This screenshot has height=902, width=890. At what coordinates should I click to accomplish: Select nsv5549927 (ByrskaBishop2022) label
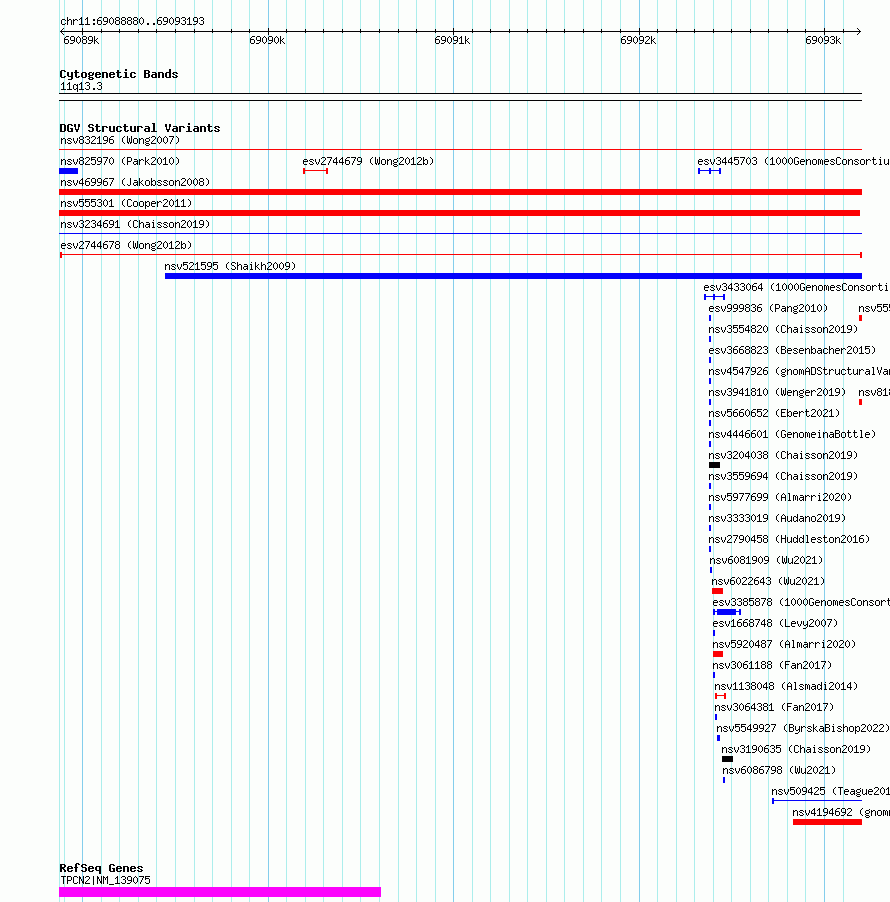(803, 728)
